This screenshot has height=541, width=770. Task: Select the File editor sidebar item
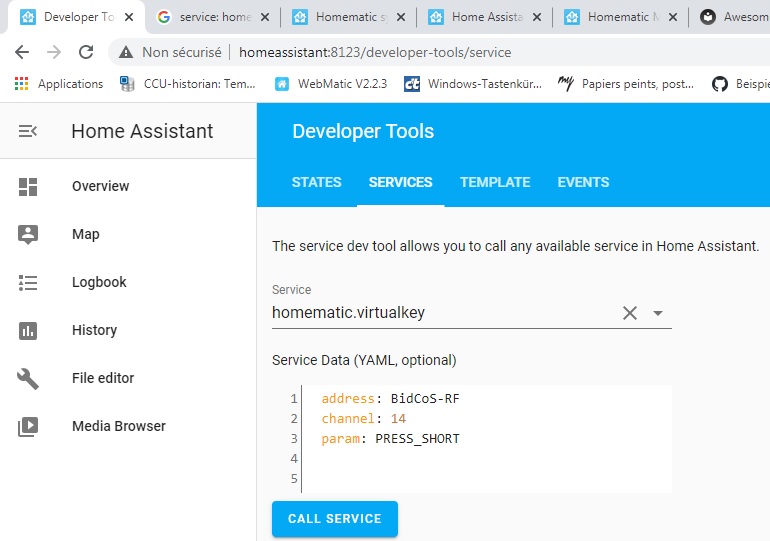(x=128, y=379)
